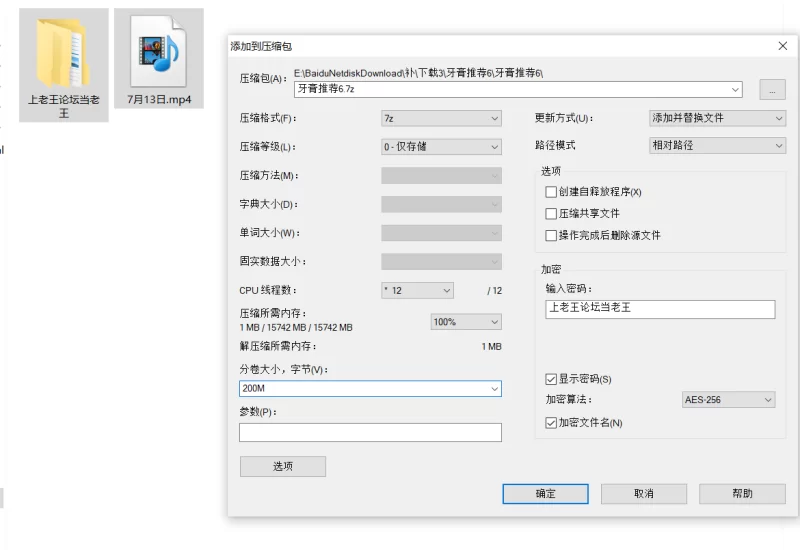
Task: Open the CPU 线程数 dropdown showing 12
Action: tap(417, 290)
